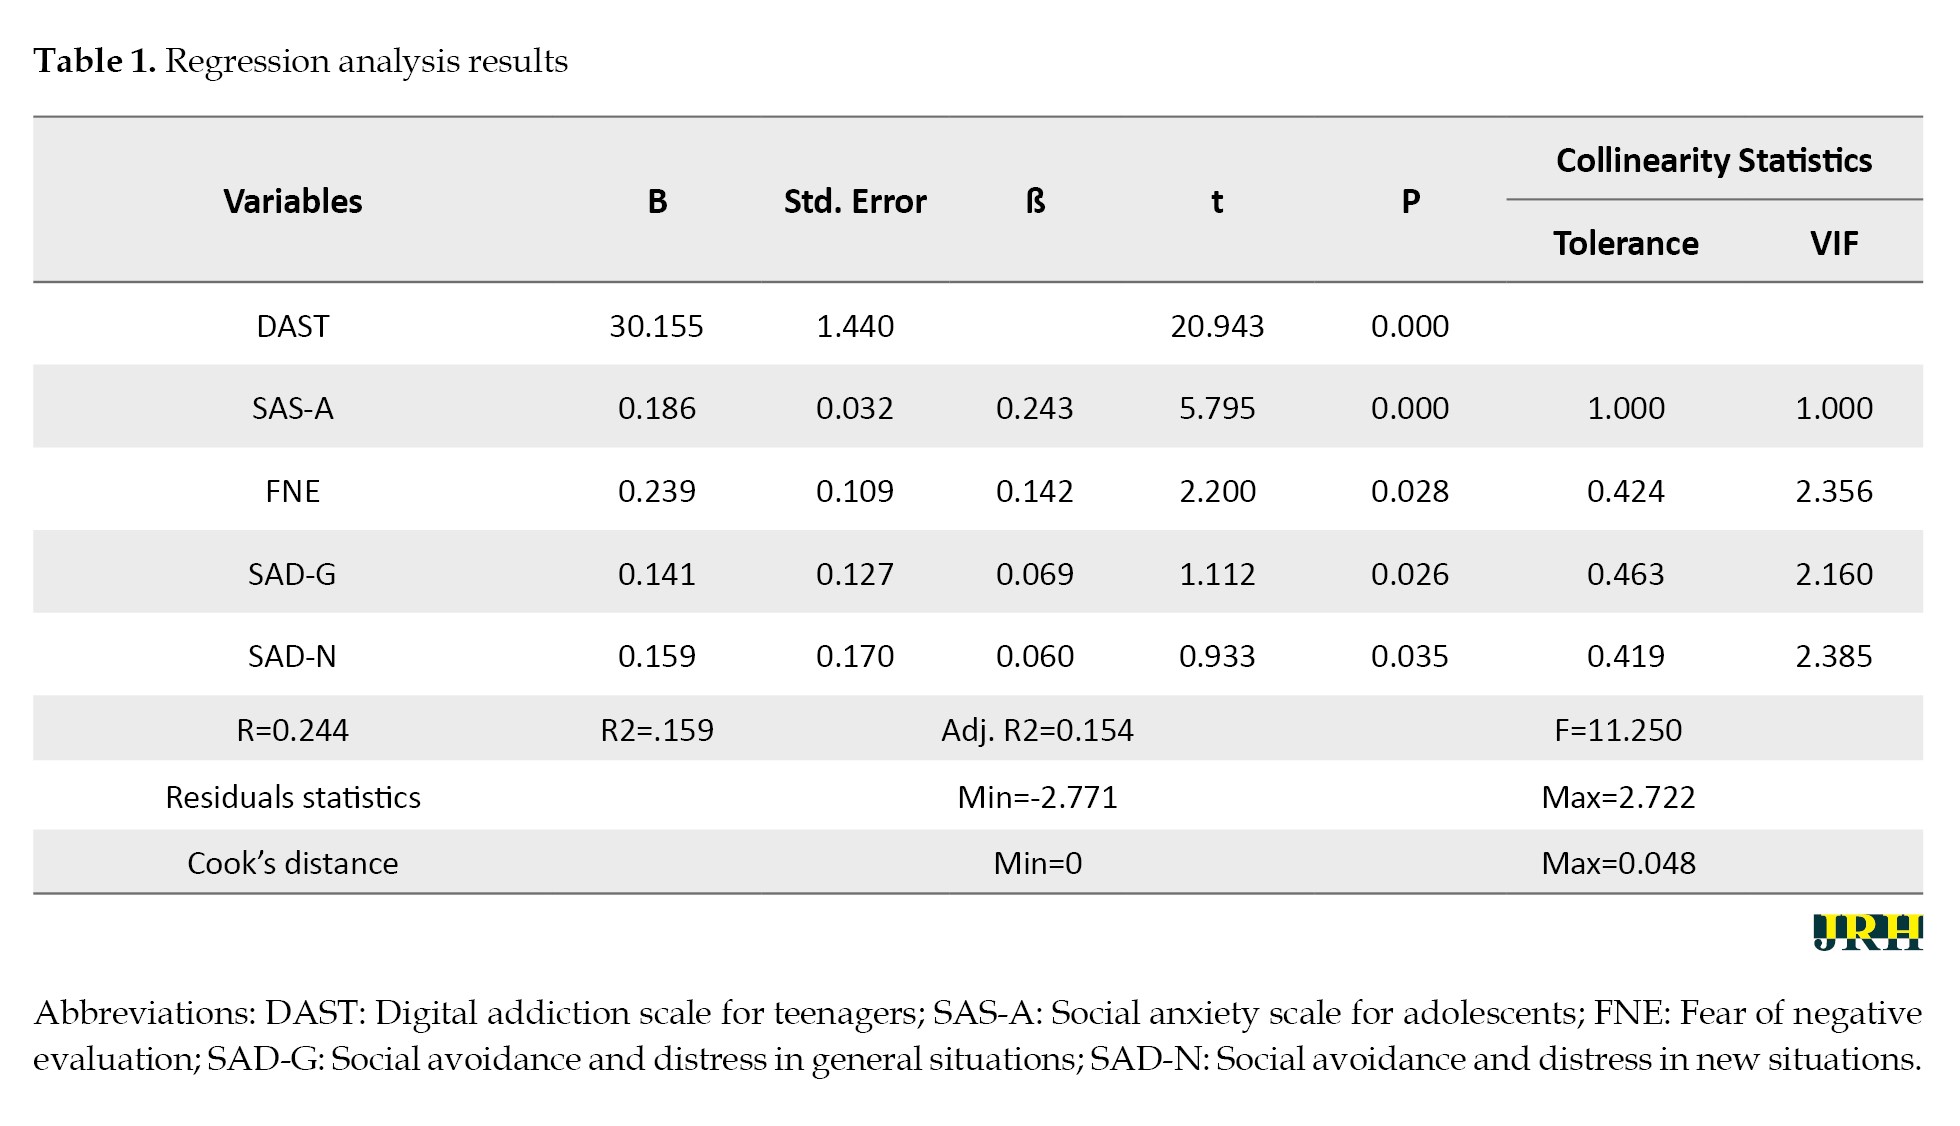The image size is (1960, 1126).
Task: Click the Adj. R2=0.154 cell
Action: click(x=1037, y=730)
